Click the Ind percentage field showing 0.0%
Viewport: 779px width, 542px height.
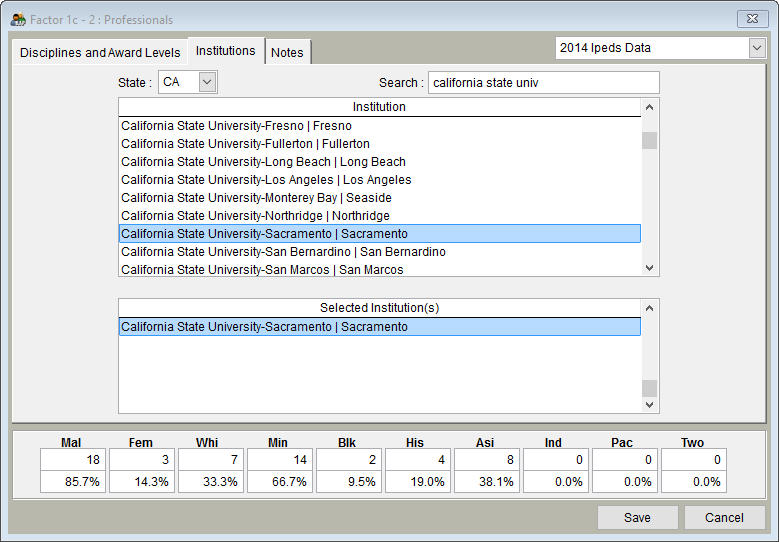(x=556, y=482)
